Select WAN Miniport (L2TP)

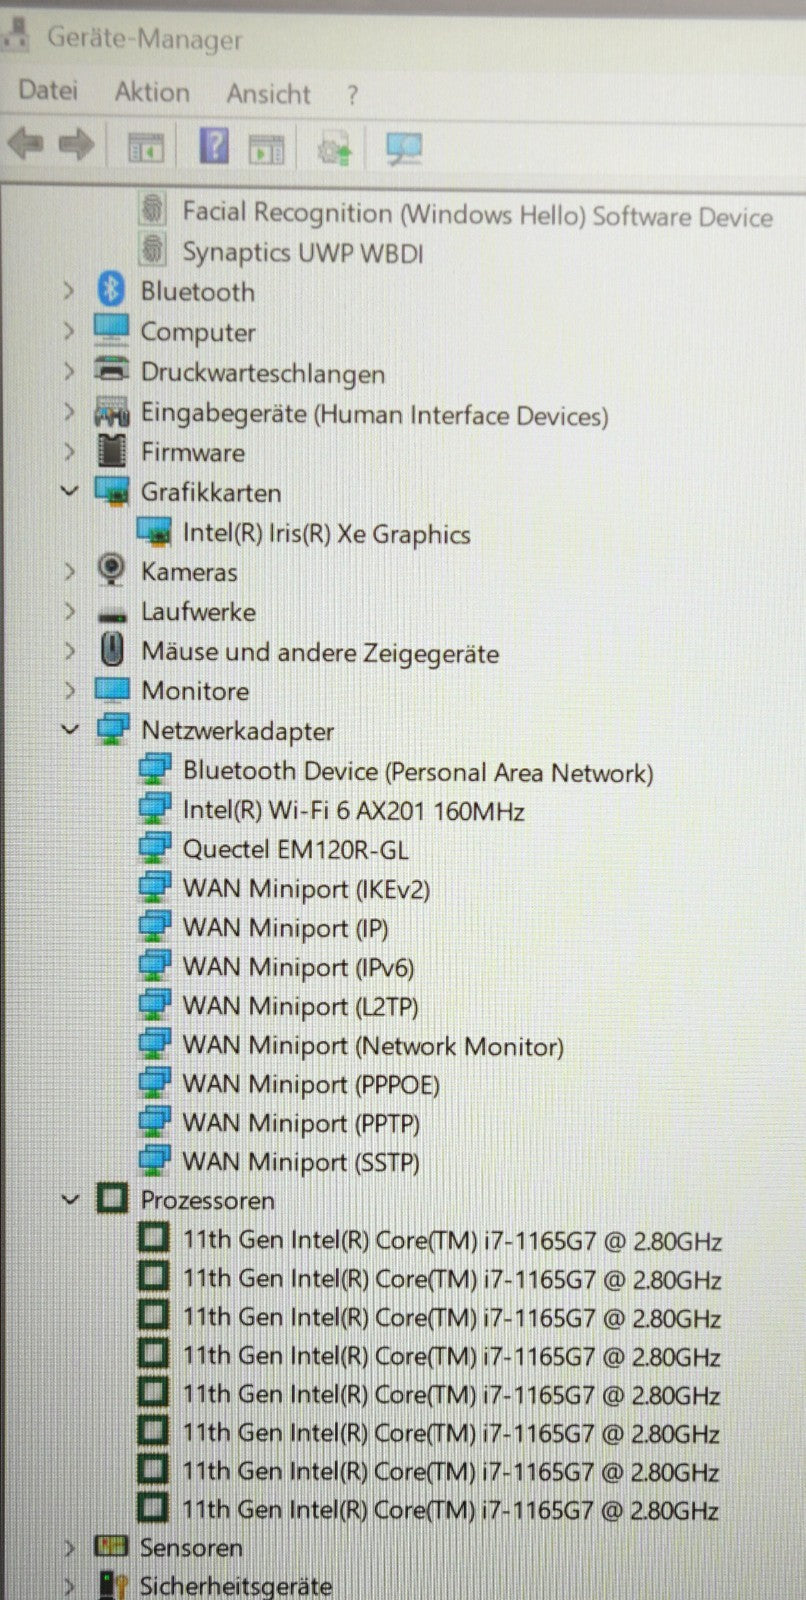300,1006
